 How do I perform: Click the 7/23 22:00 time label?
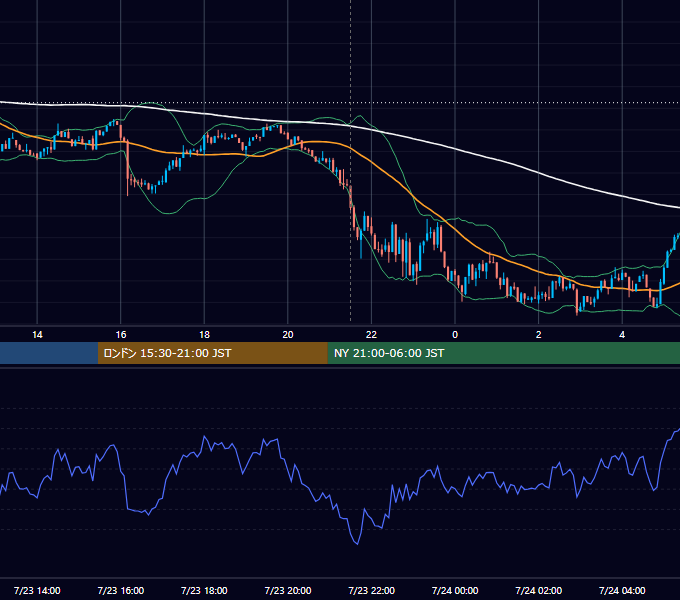click(x=371, y=590)
